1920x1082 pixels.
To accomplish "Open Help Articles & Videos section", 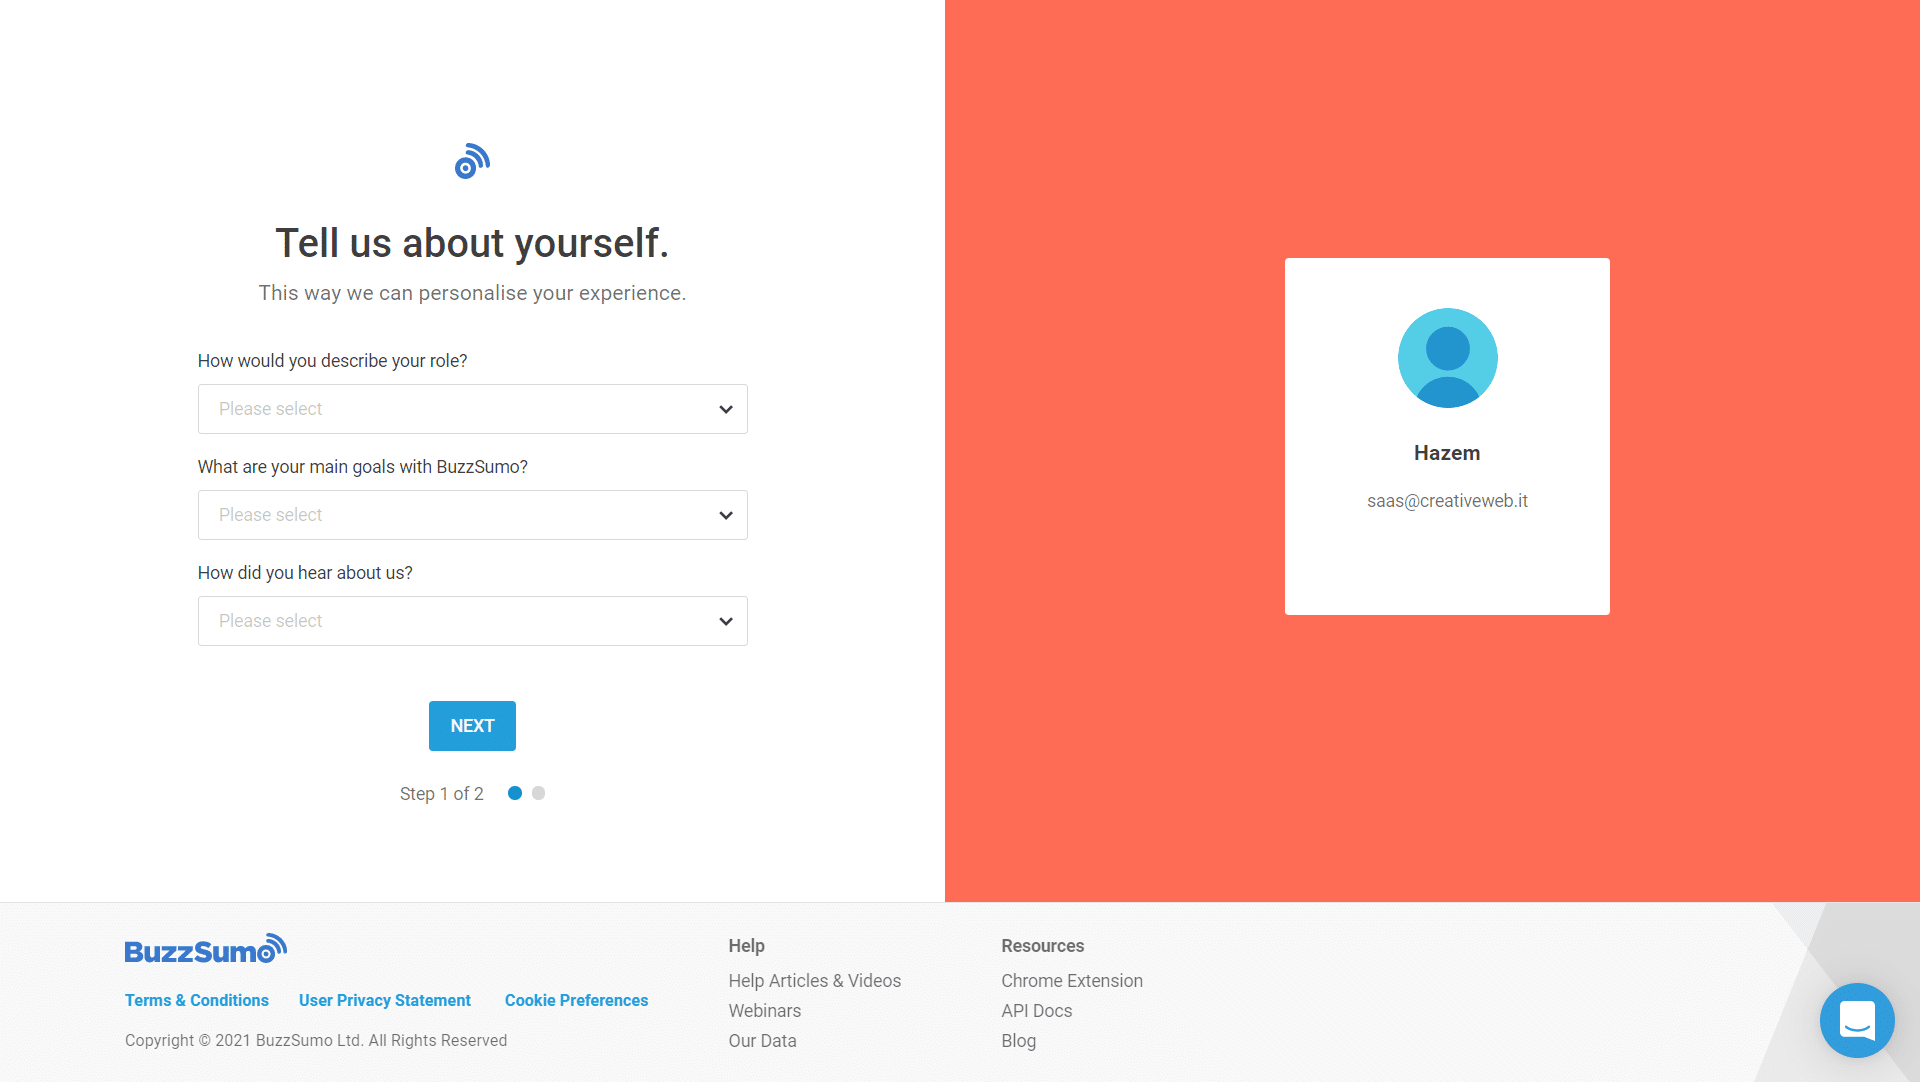I will [x=815, y=981].
